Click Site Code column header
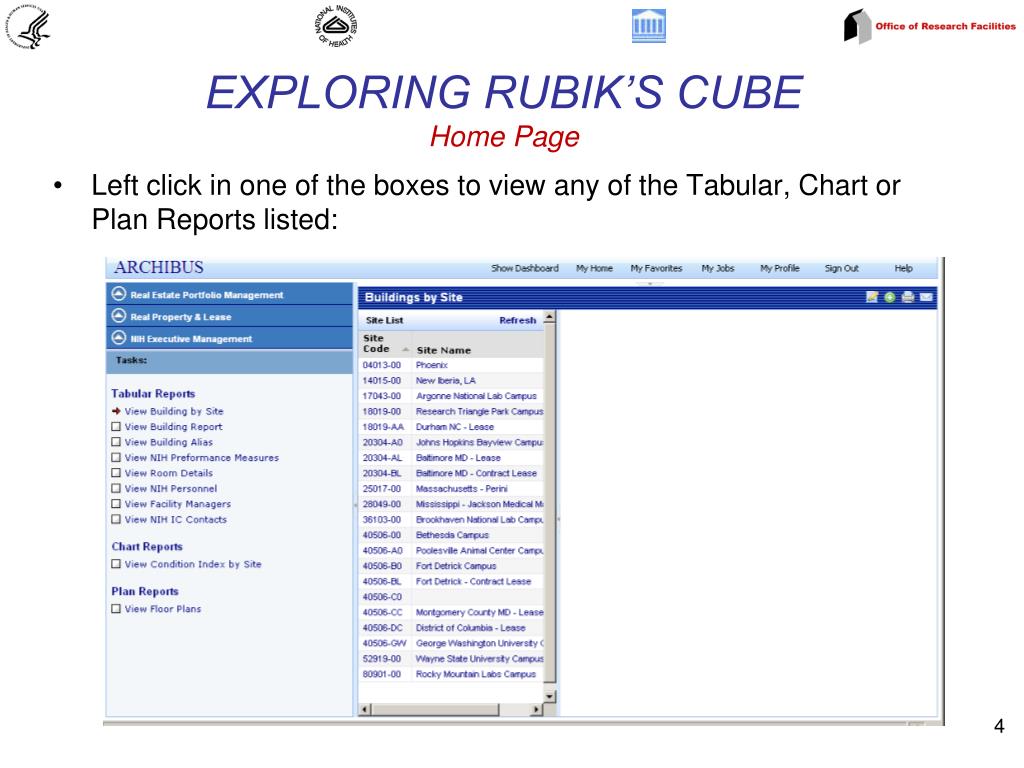 pyautogui.click(x=376, y=344)
